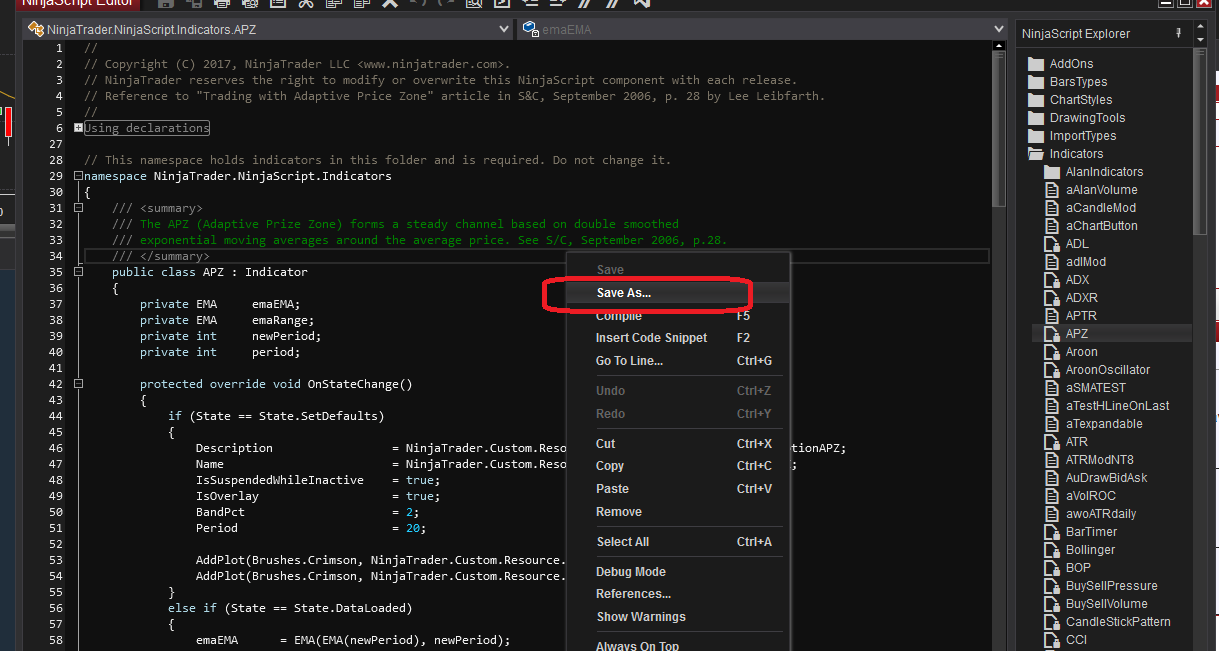Click the locked ADX file icon
Screen dimensions: 1219x651
click(1051, 280)
